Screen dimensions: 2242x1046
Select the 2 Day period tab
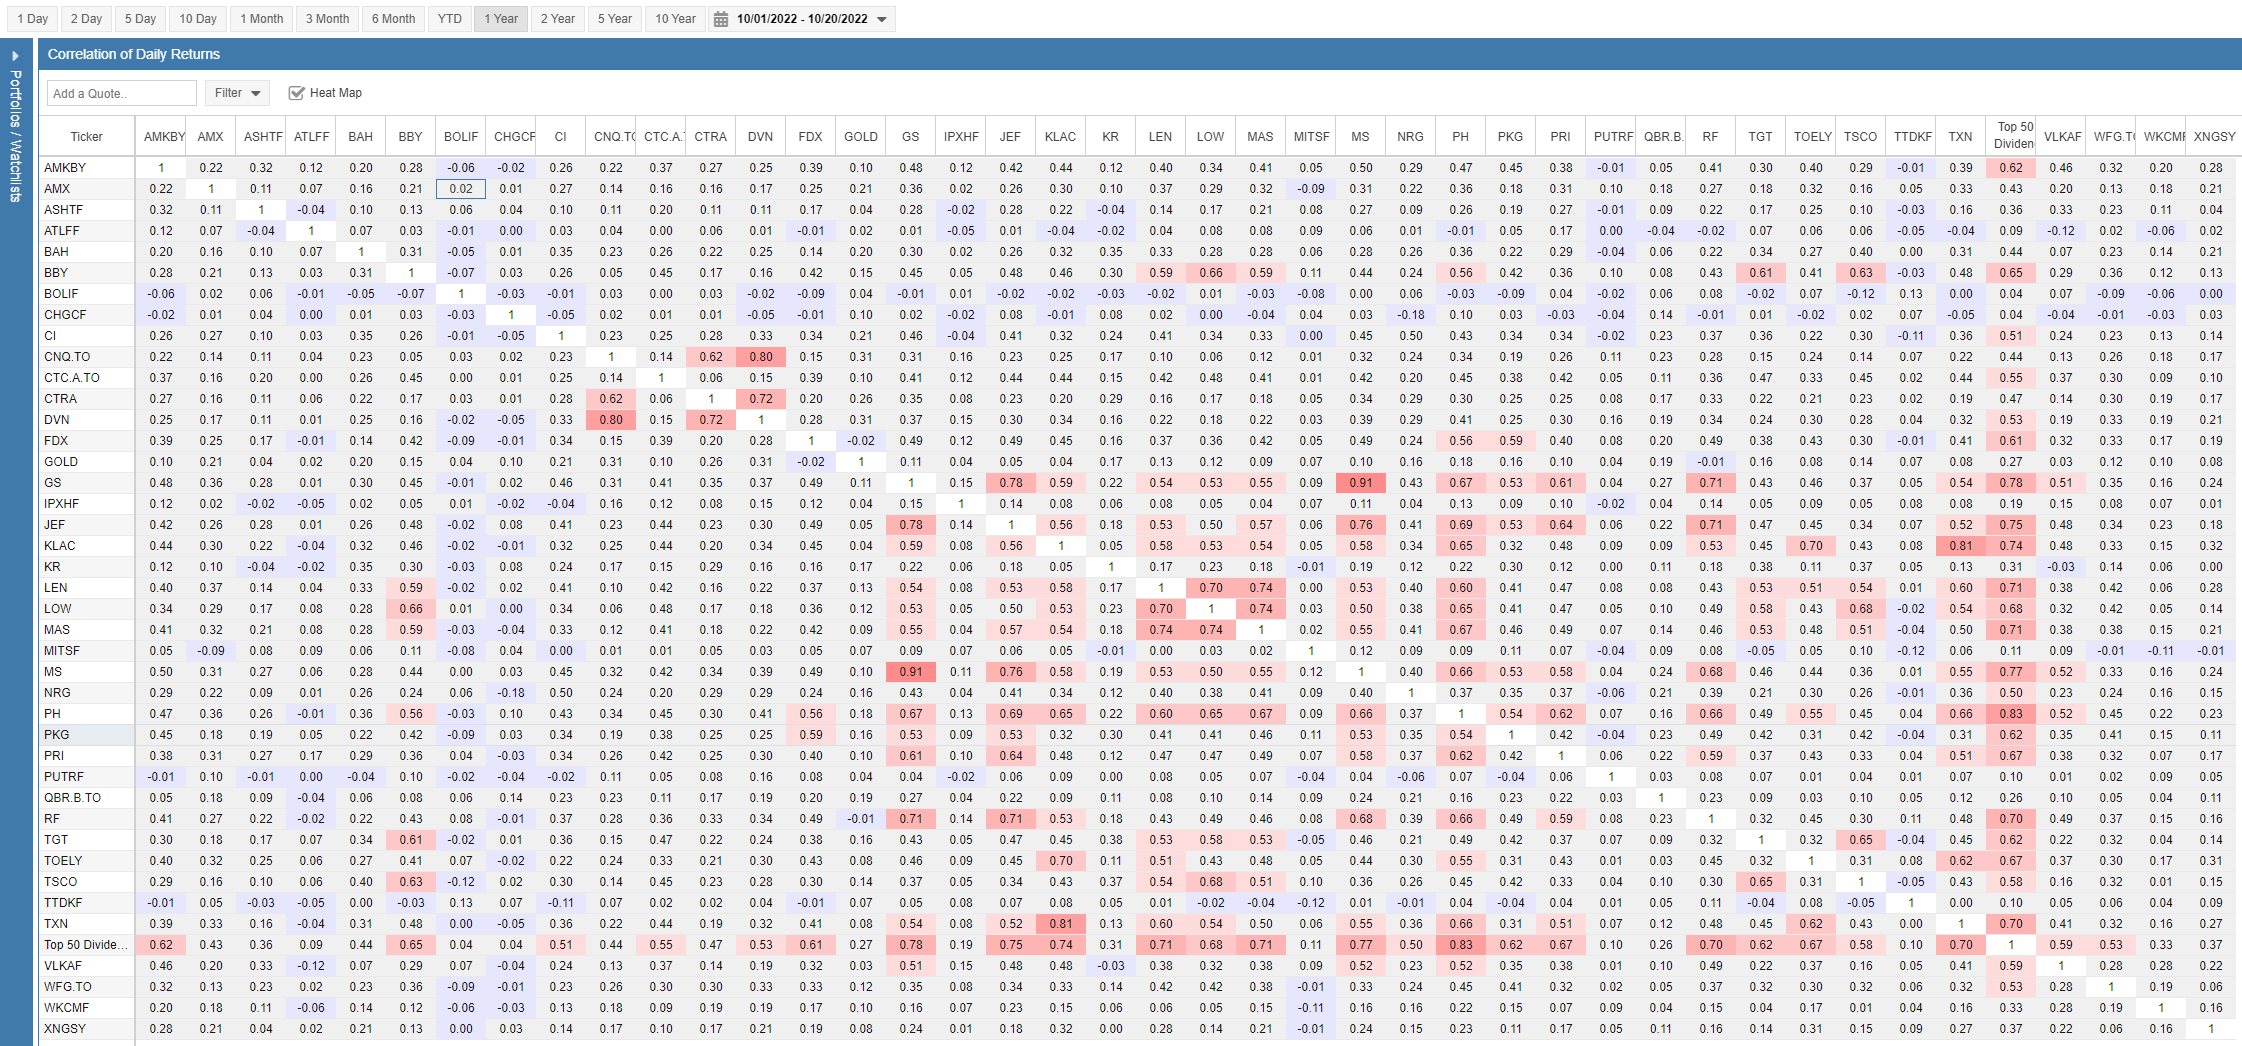tap(86, 19)
